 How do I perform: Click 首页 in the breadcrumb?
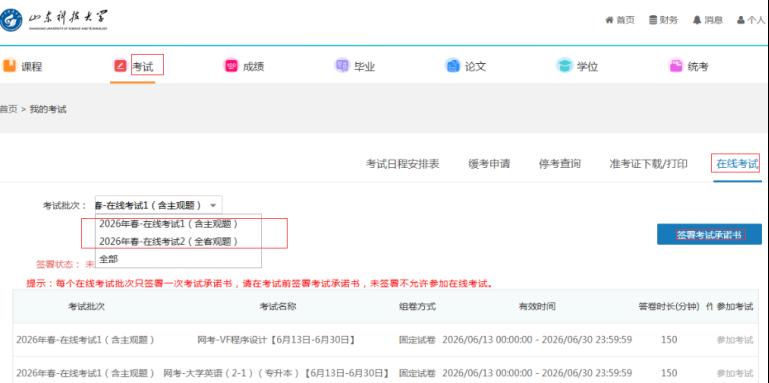[x=8, y=109]
